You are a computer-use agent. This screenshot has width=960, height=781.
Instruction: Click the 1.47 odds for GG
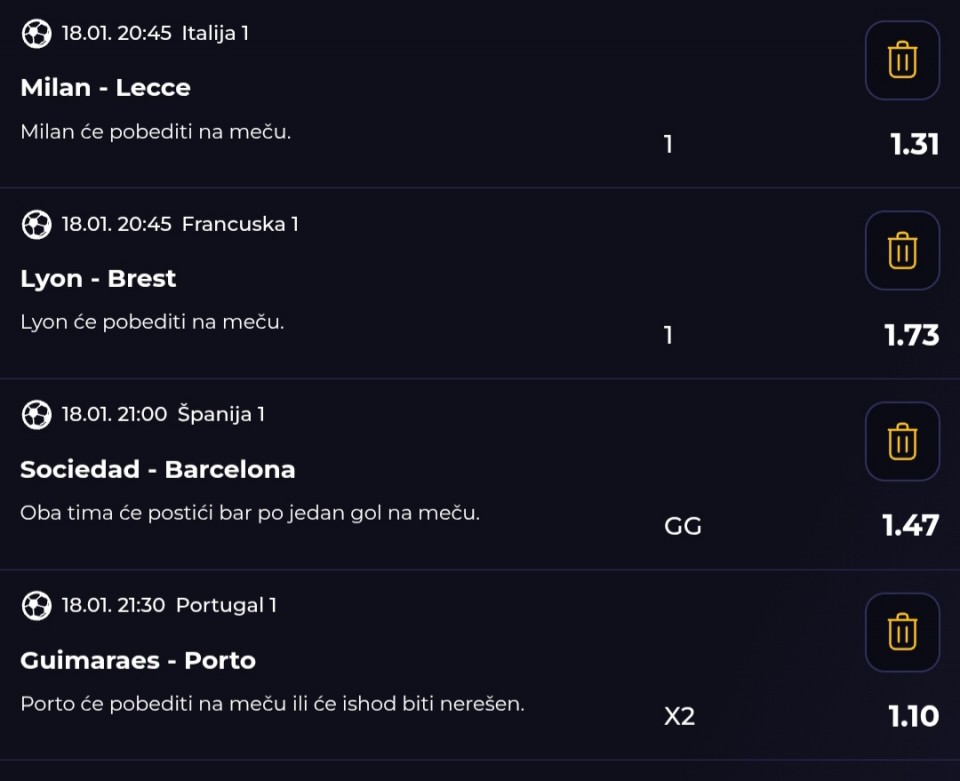click(911, 525)
